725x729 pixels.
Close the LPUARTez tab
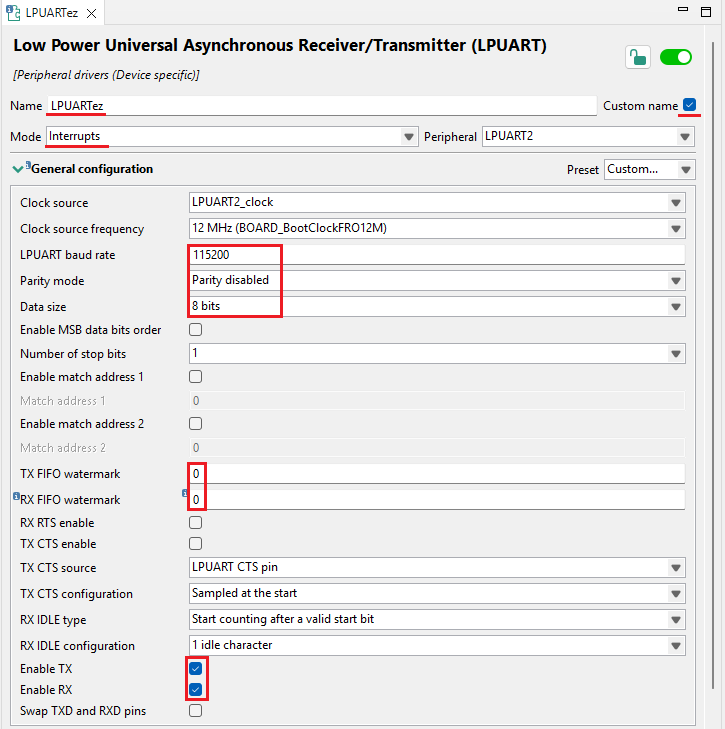(x=90, y=14)
